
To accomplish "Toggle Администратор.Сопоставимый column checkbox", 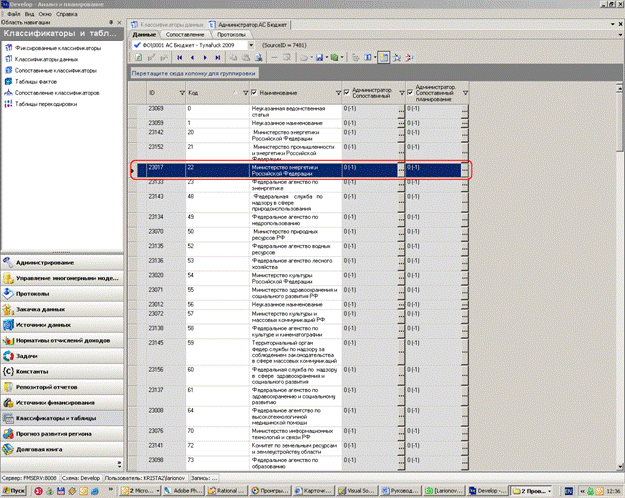I will tap(346, 93).
